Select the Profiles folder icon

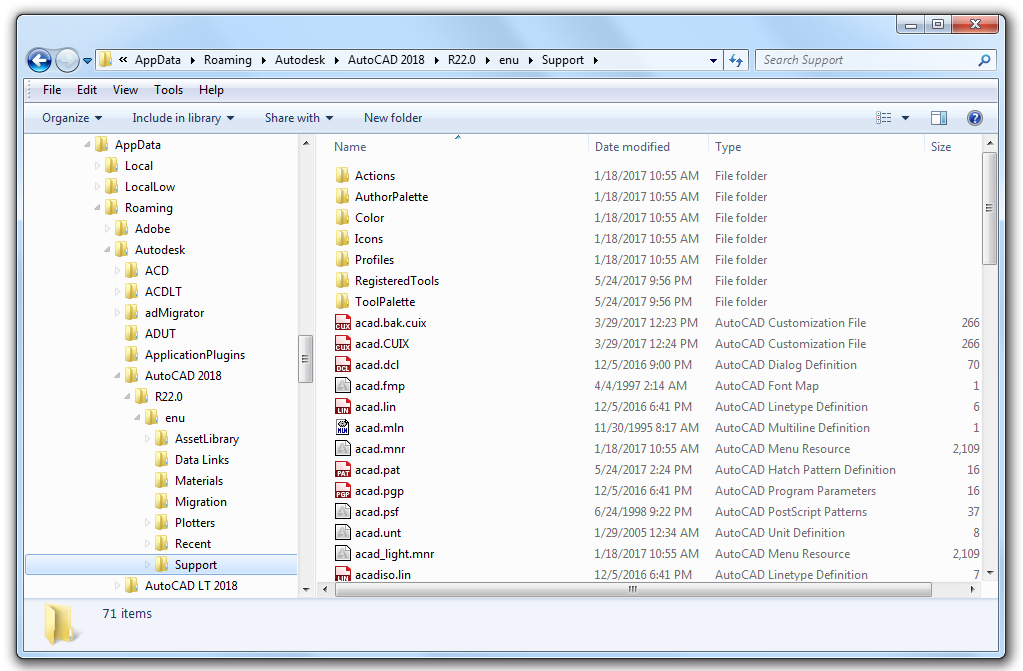coord(343,259)
